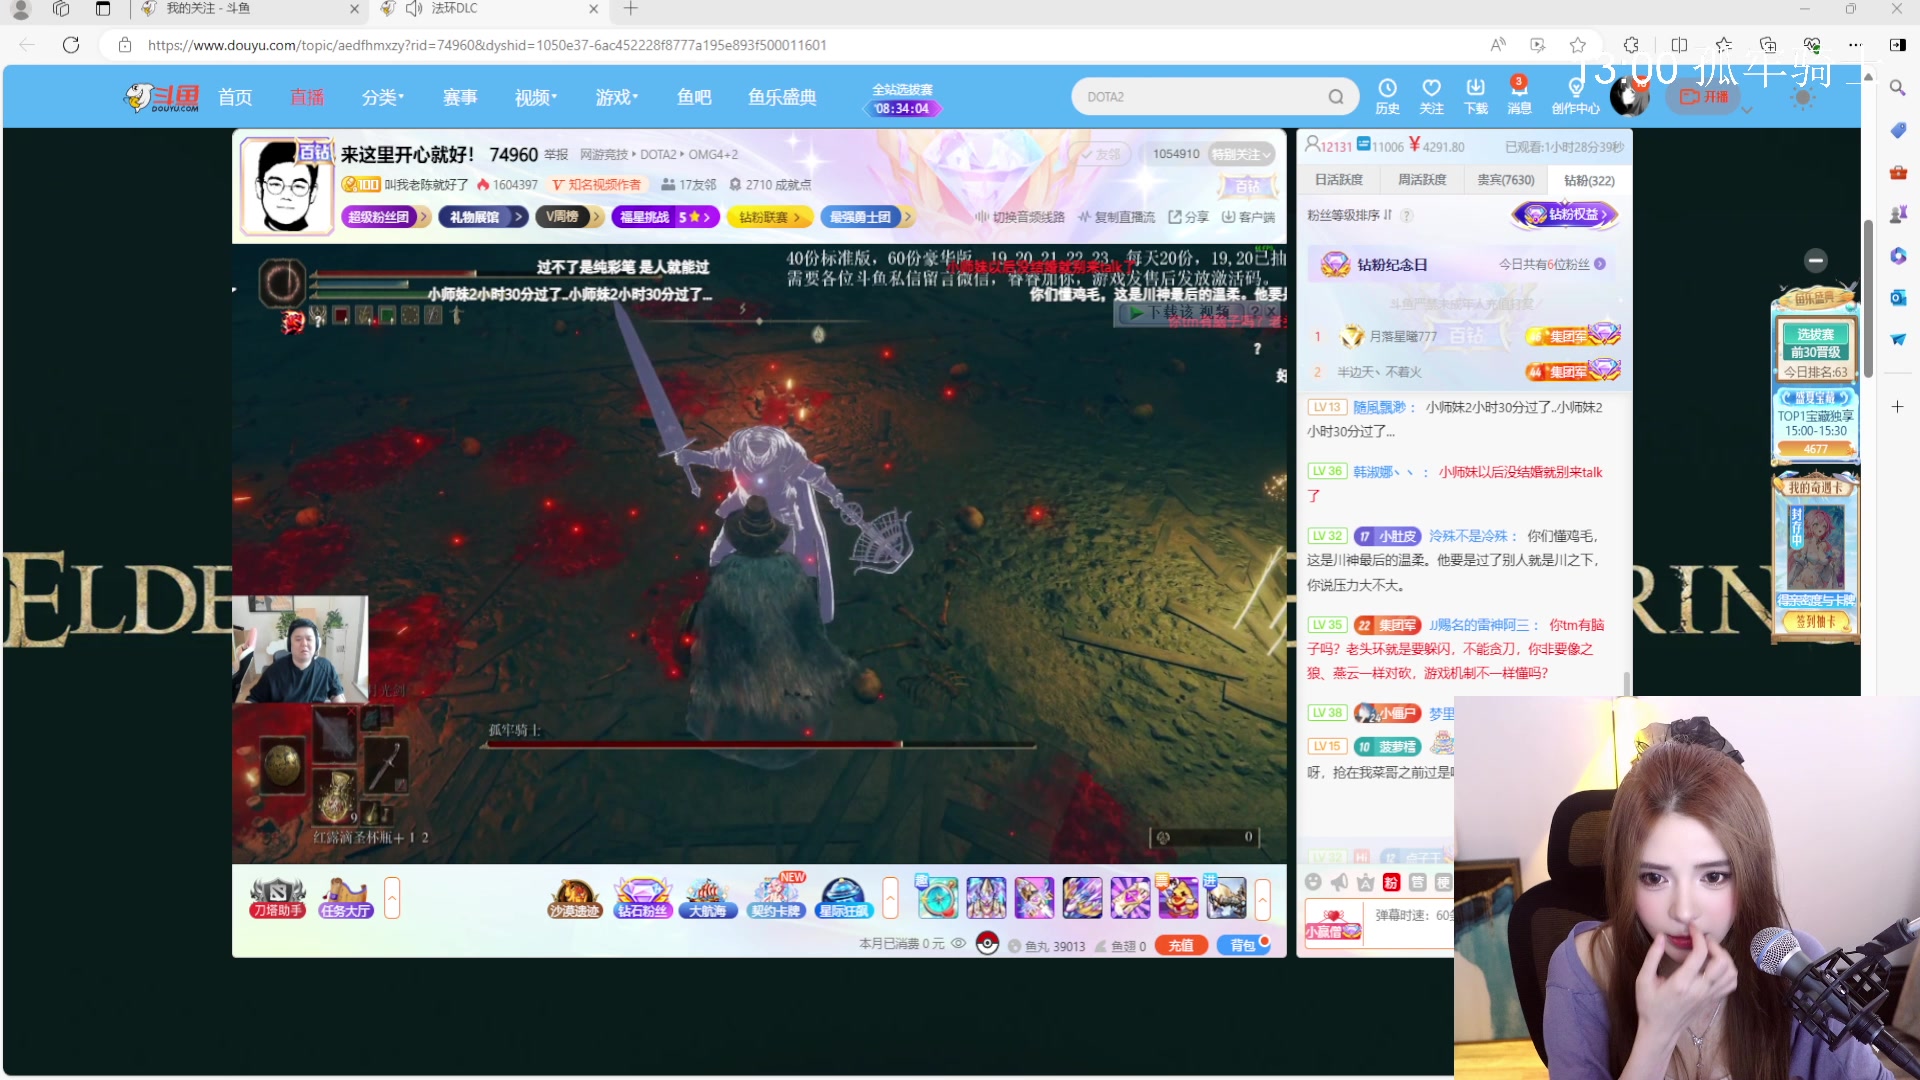Collapse the side activity panel minus button
The width and height of the screenshot is (1920, 1080).
1815,260
